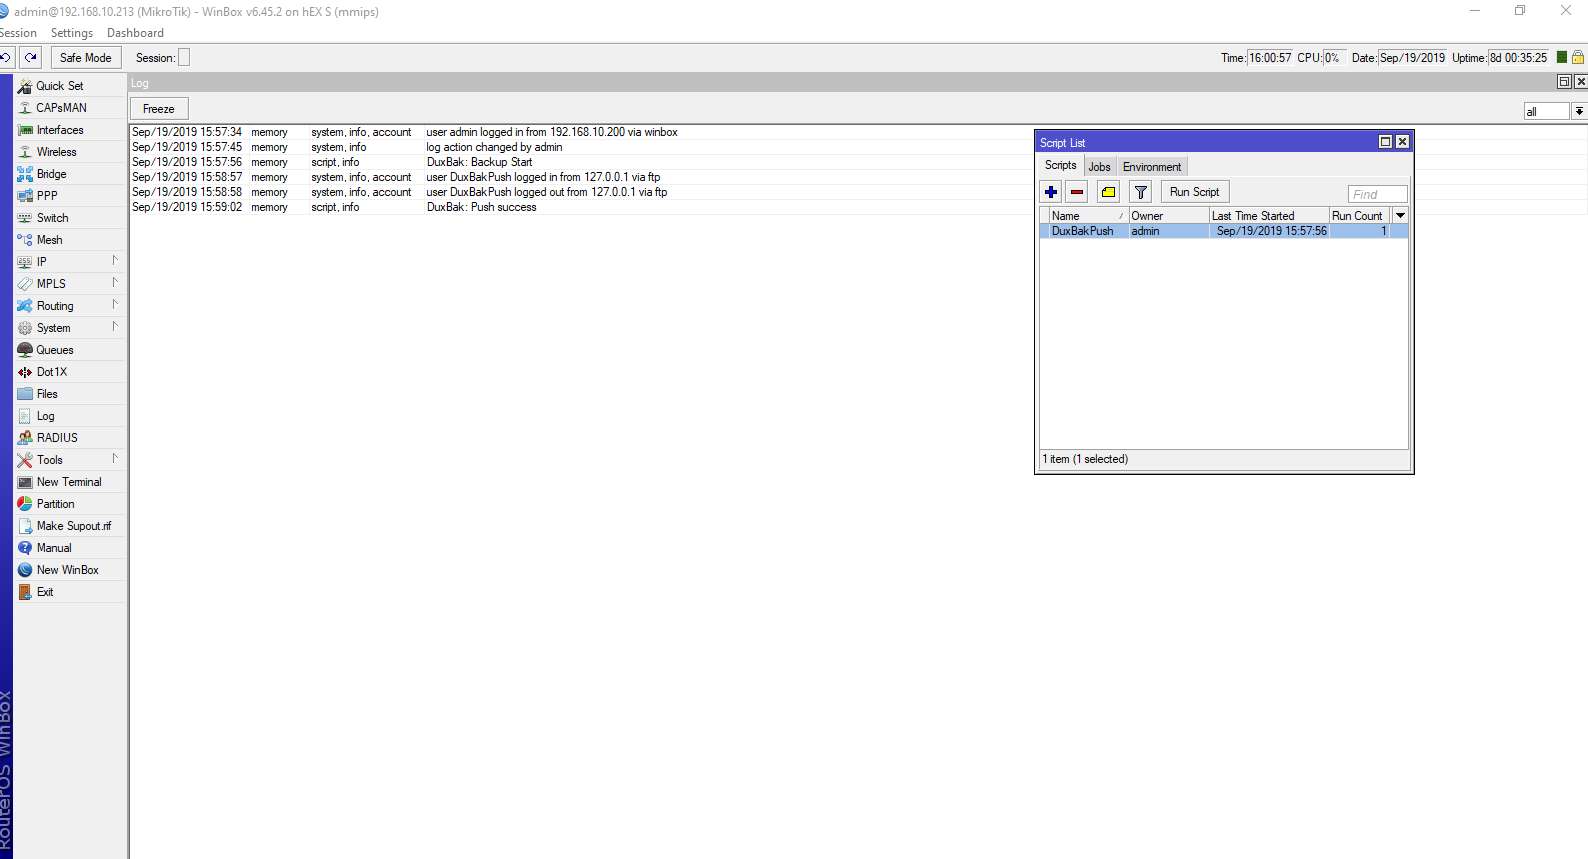Launch New WinBox
1588x859 pixels.
point(70,570)
